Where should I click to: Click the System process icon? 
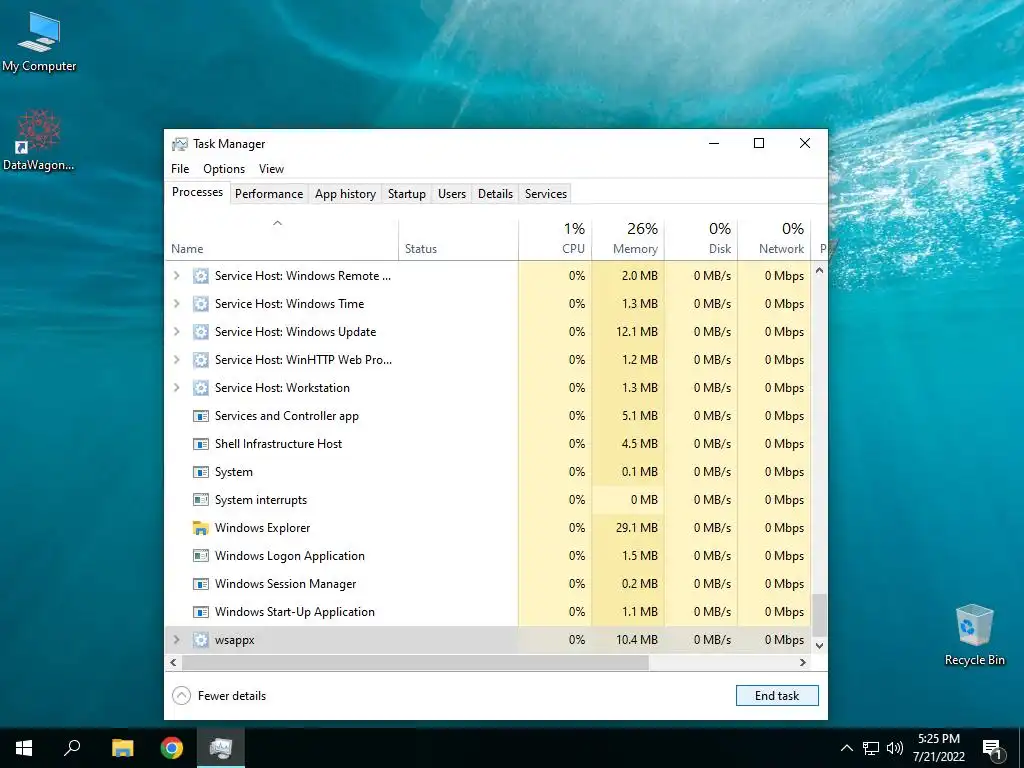pos(200,472)
